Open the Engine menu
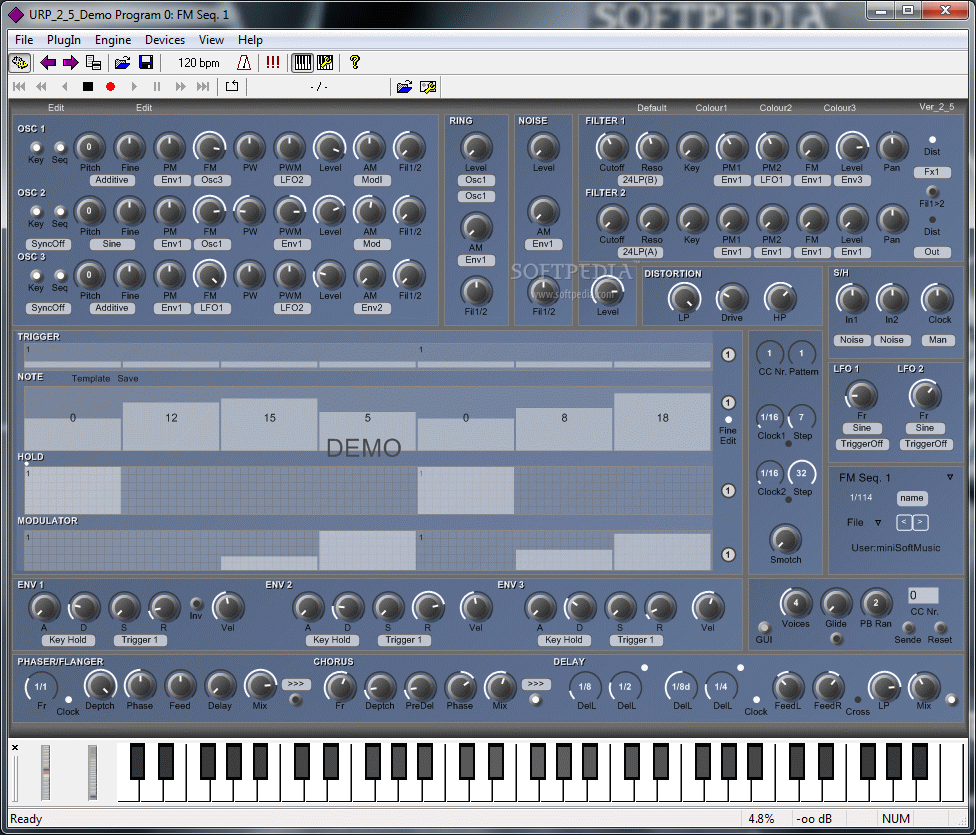The height and width of the screenshot is (835, 976). 113,40
